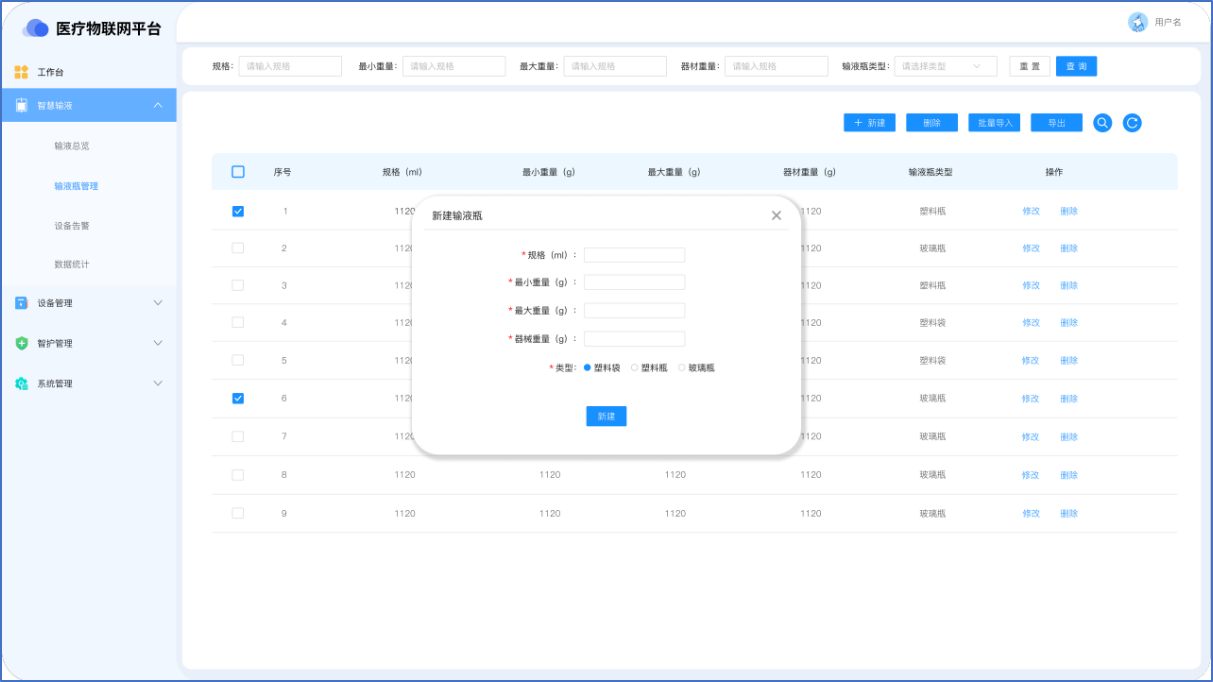This screenshot has width=1213, height=682.
Task: Select the 玻璃瓶 radio option
Action: tap(682, 368)
